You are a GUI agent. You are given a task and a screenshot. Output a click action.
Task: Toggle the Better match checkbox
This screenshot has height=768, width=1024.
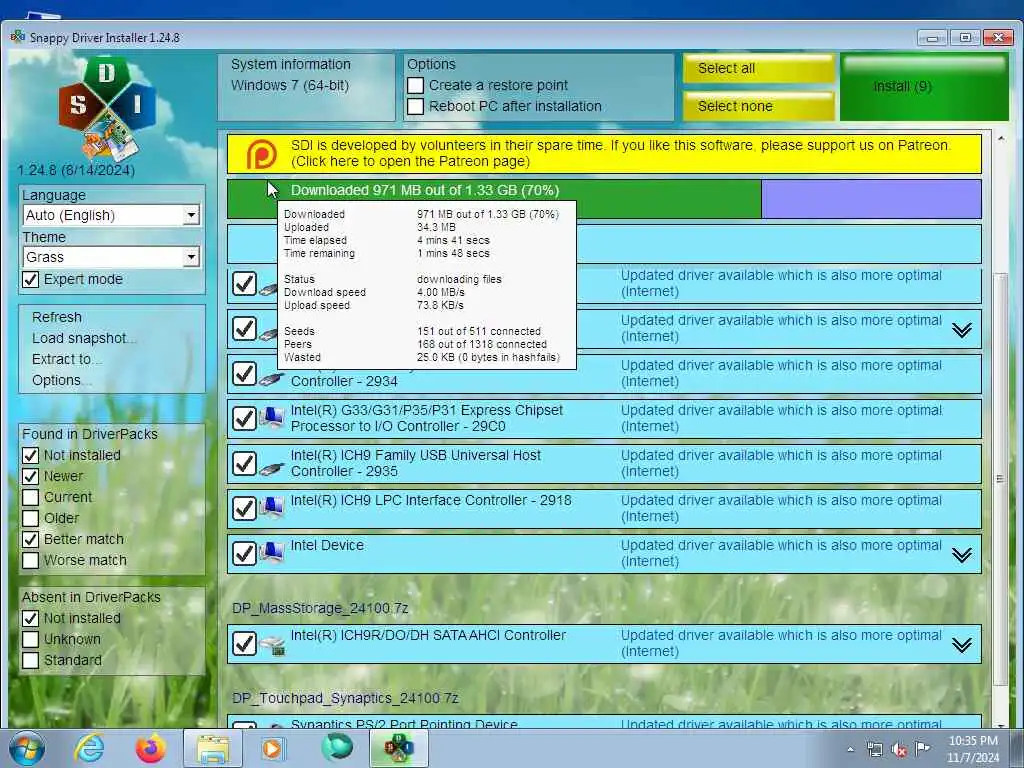coord(30,539)
